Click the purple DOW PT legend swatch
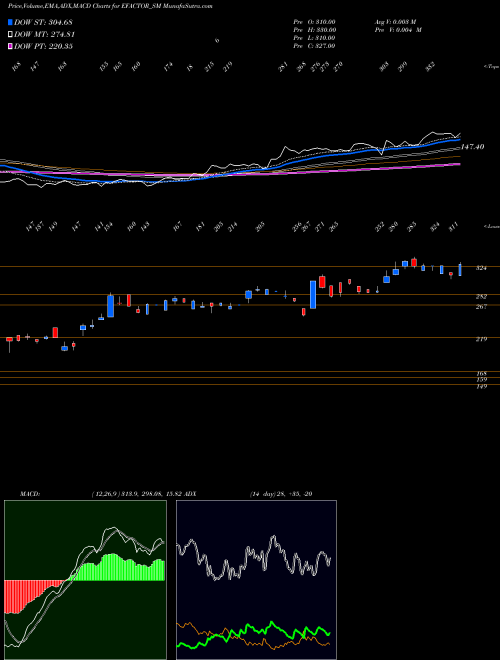Viewport: 500px width, 660px height. (11, 46)
